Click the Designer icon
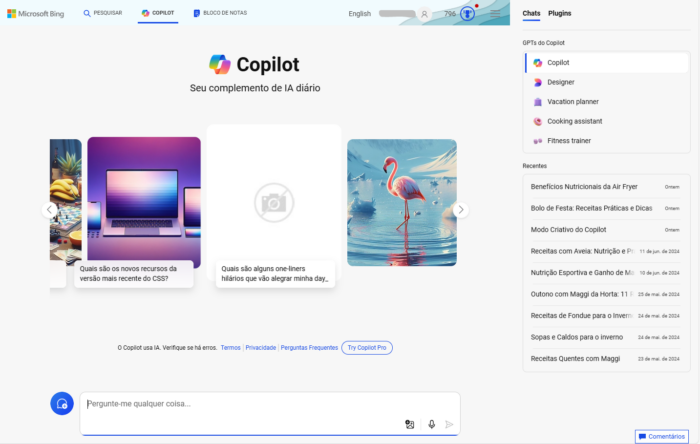700x444 pixels. (x=538, y=82)
